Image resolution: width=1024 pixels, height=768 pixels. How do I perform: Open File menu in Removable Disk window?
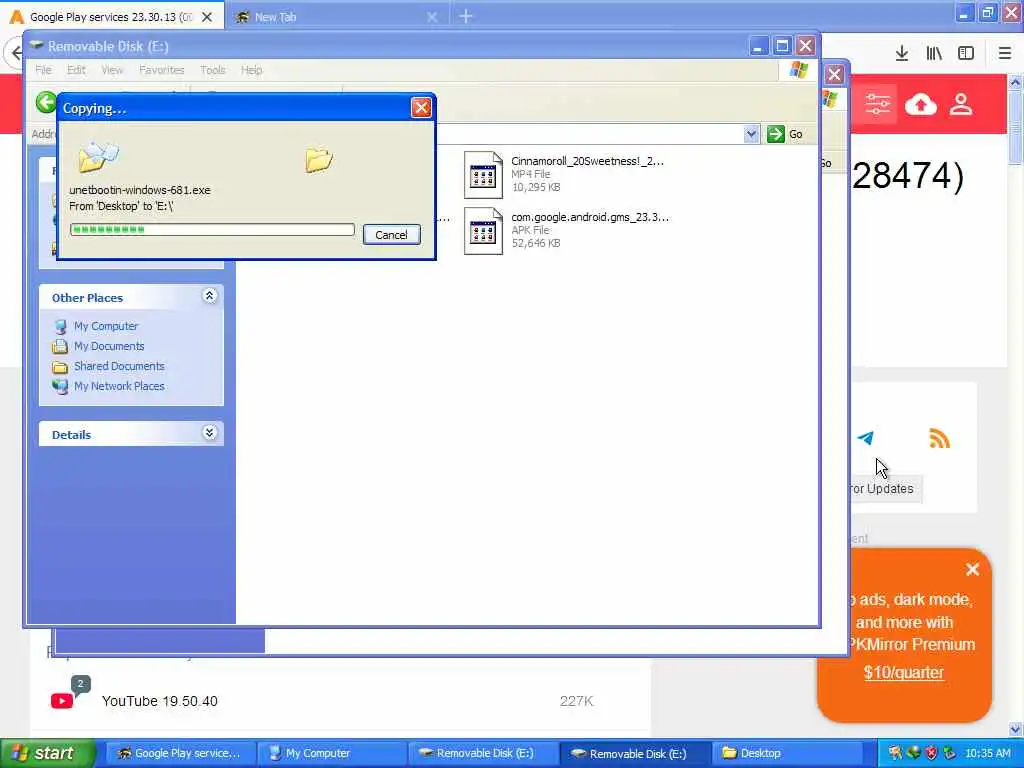click(43, 70)
